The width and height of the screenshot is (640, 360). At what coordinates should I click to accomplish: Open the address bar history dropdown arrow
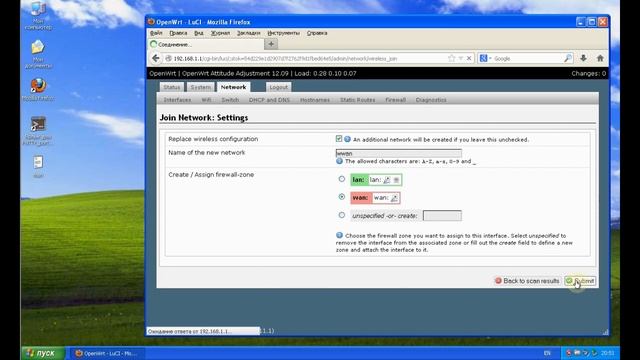tap(460, 58)
